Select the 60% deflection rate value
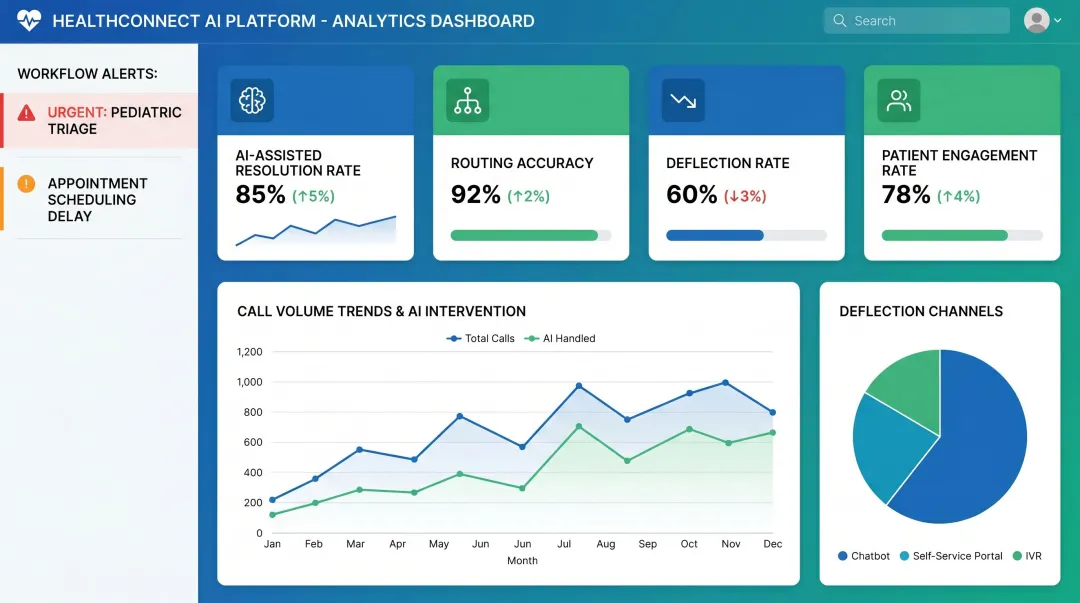The width and height of the screenshot is (1080, 603). click(692, 195)
